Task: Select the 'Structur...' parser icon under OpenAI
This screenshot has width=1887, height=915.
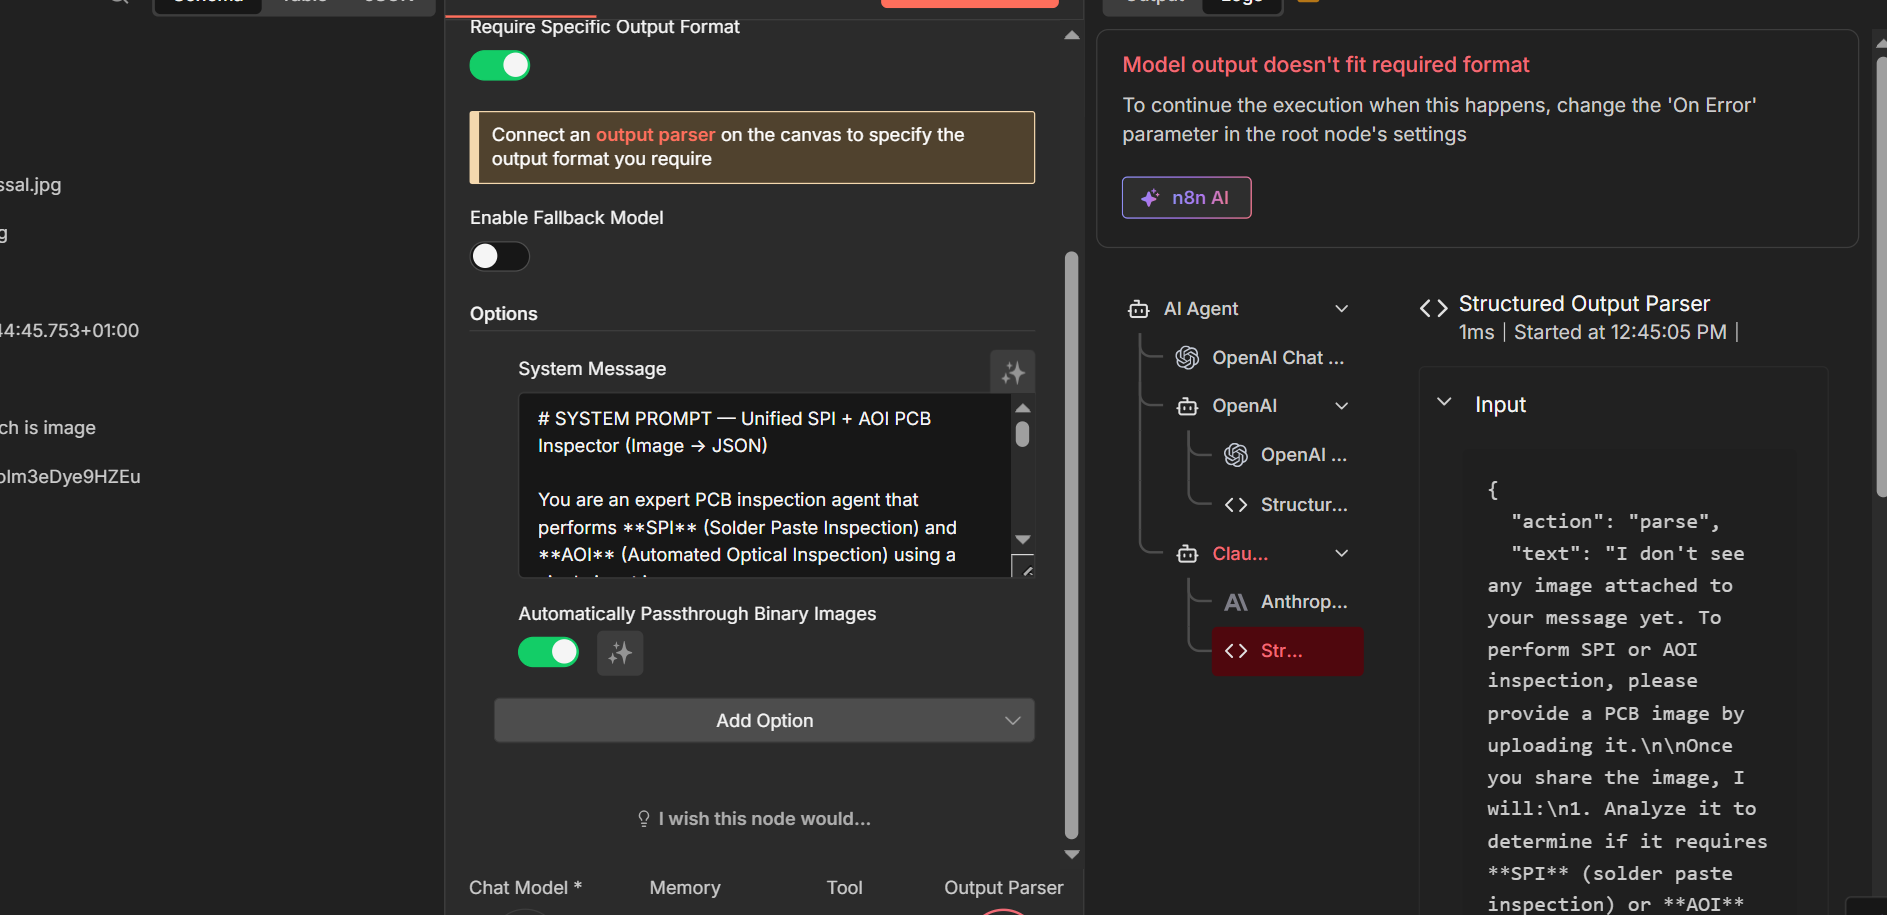Action: (x=1236, y=505)
